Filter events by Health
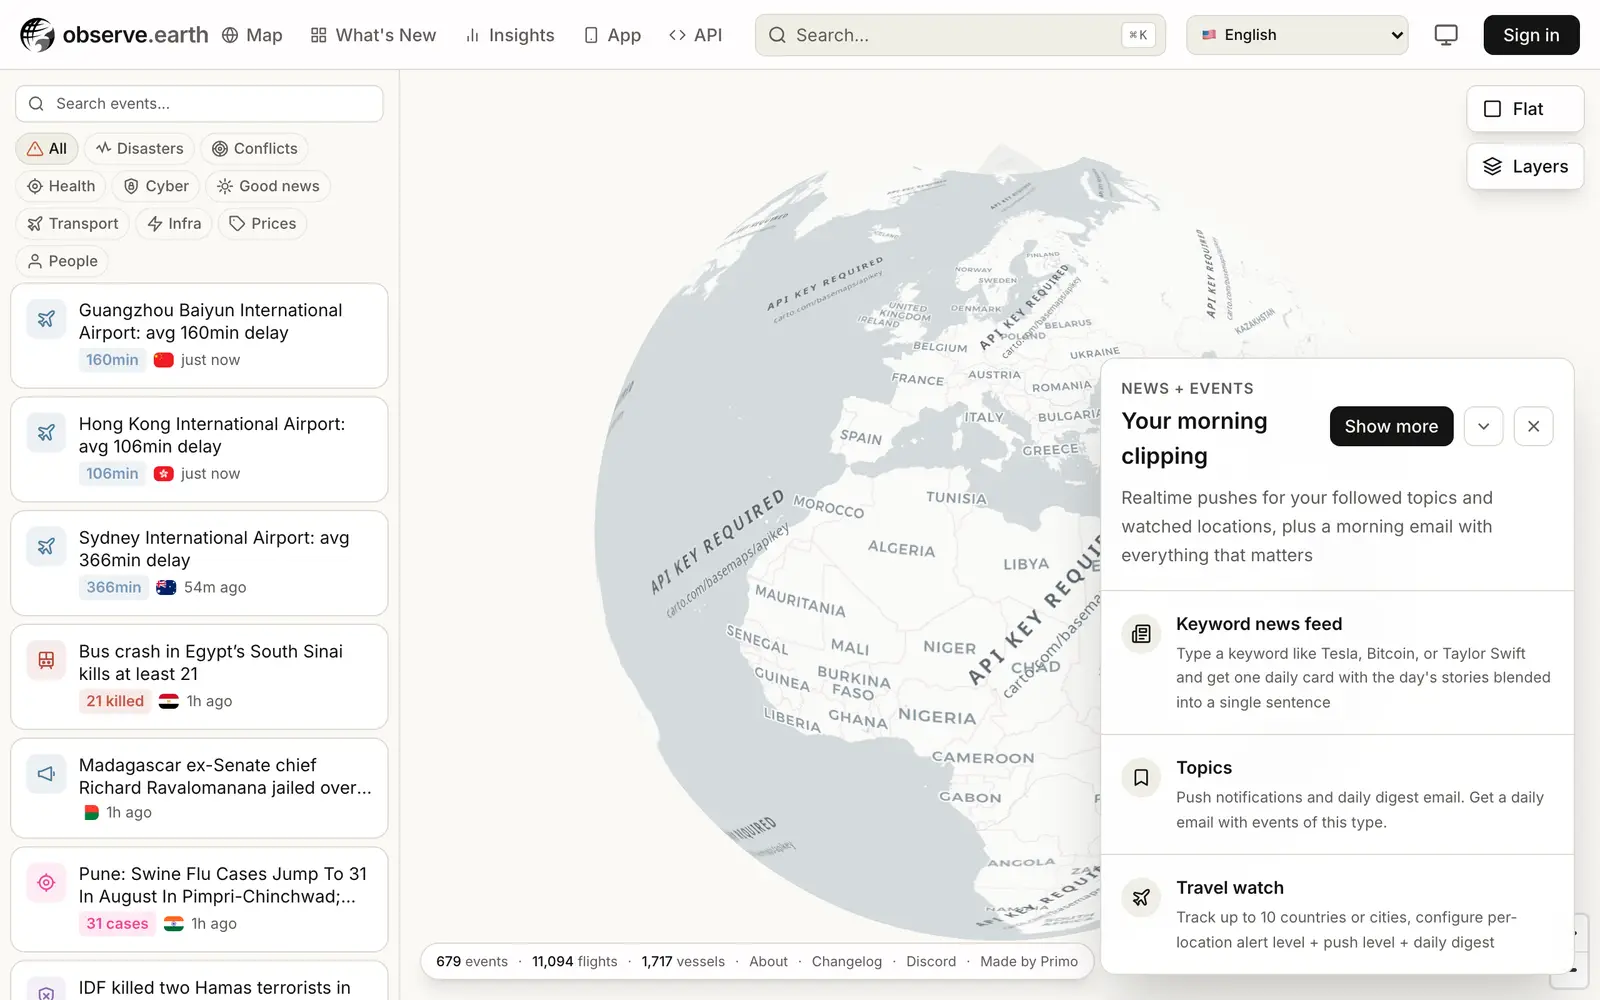The height and width of the screenshot is (1000, 1600). click(x=61, y=186)
